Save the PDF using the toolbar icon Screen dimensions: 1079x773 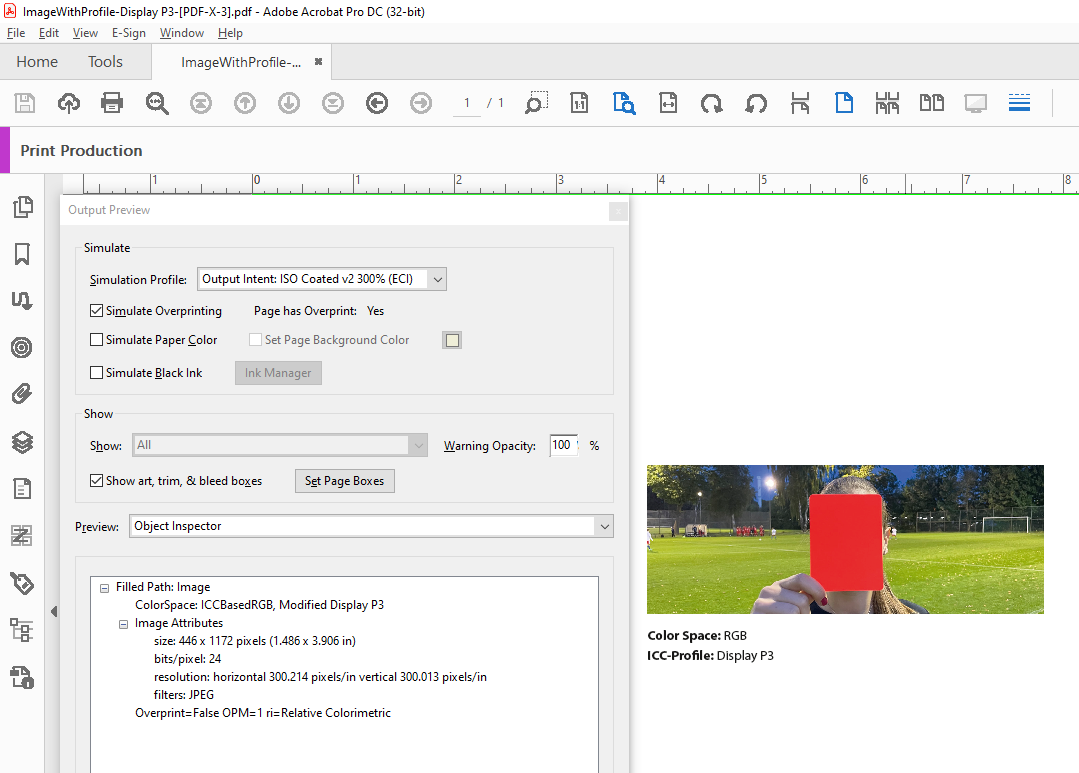click(x=24, y=102)
